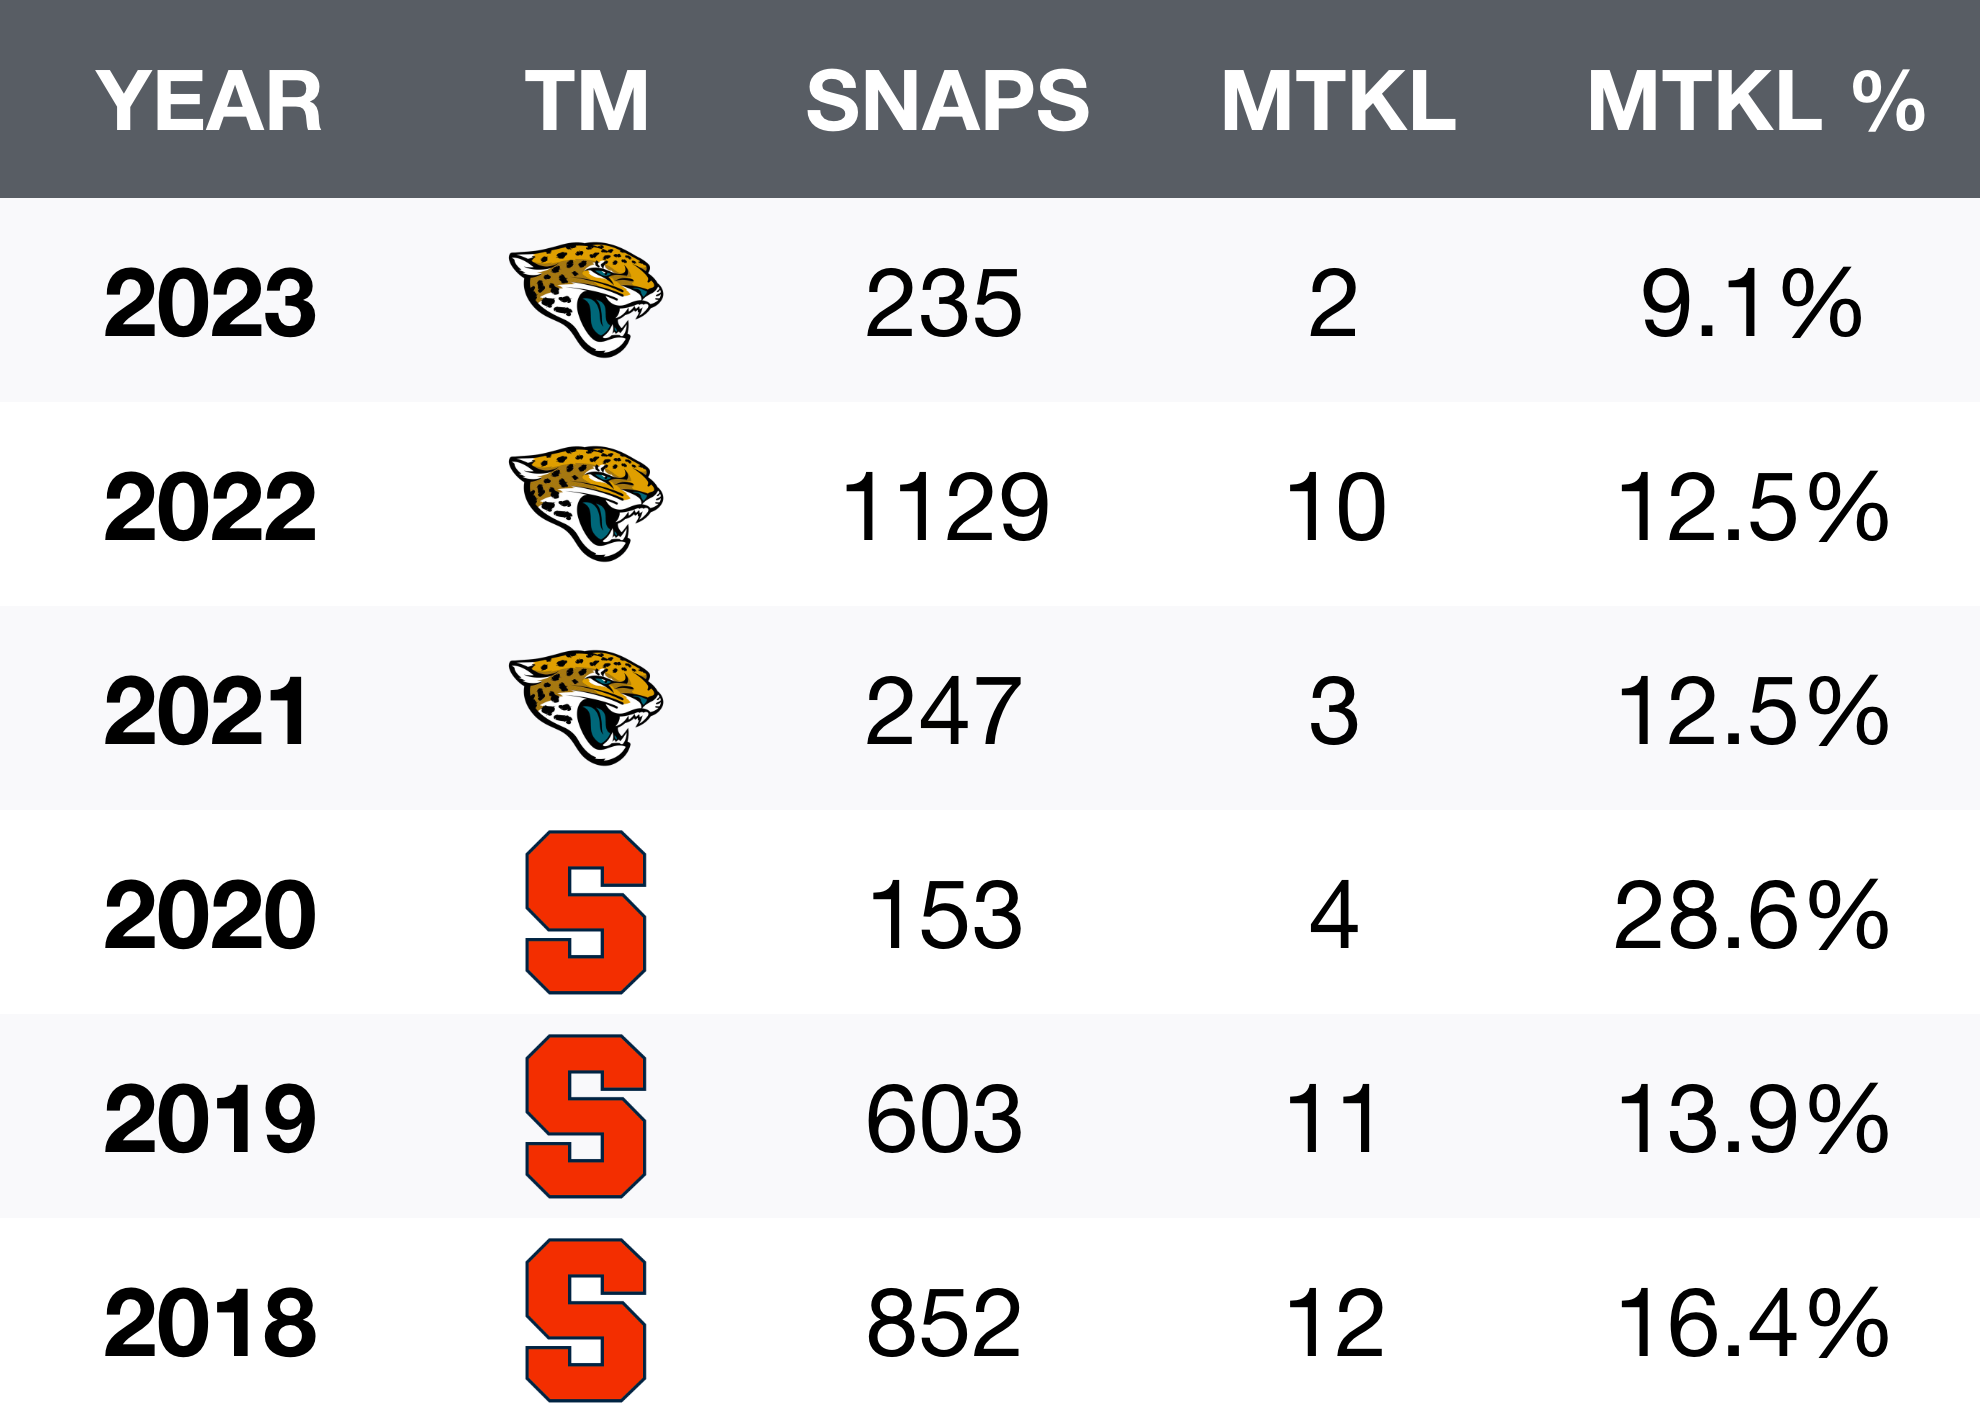The width and height of the screenshot is (1980, 1423).
Task: Click the MTKL % column header
Action: pyautogui.click(x=1756, y=101)
